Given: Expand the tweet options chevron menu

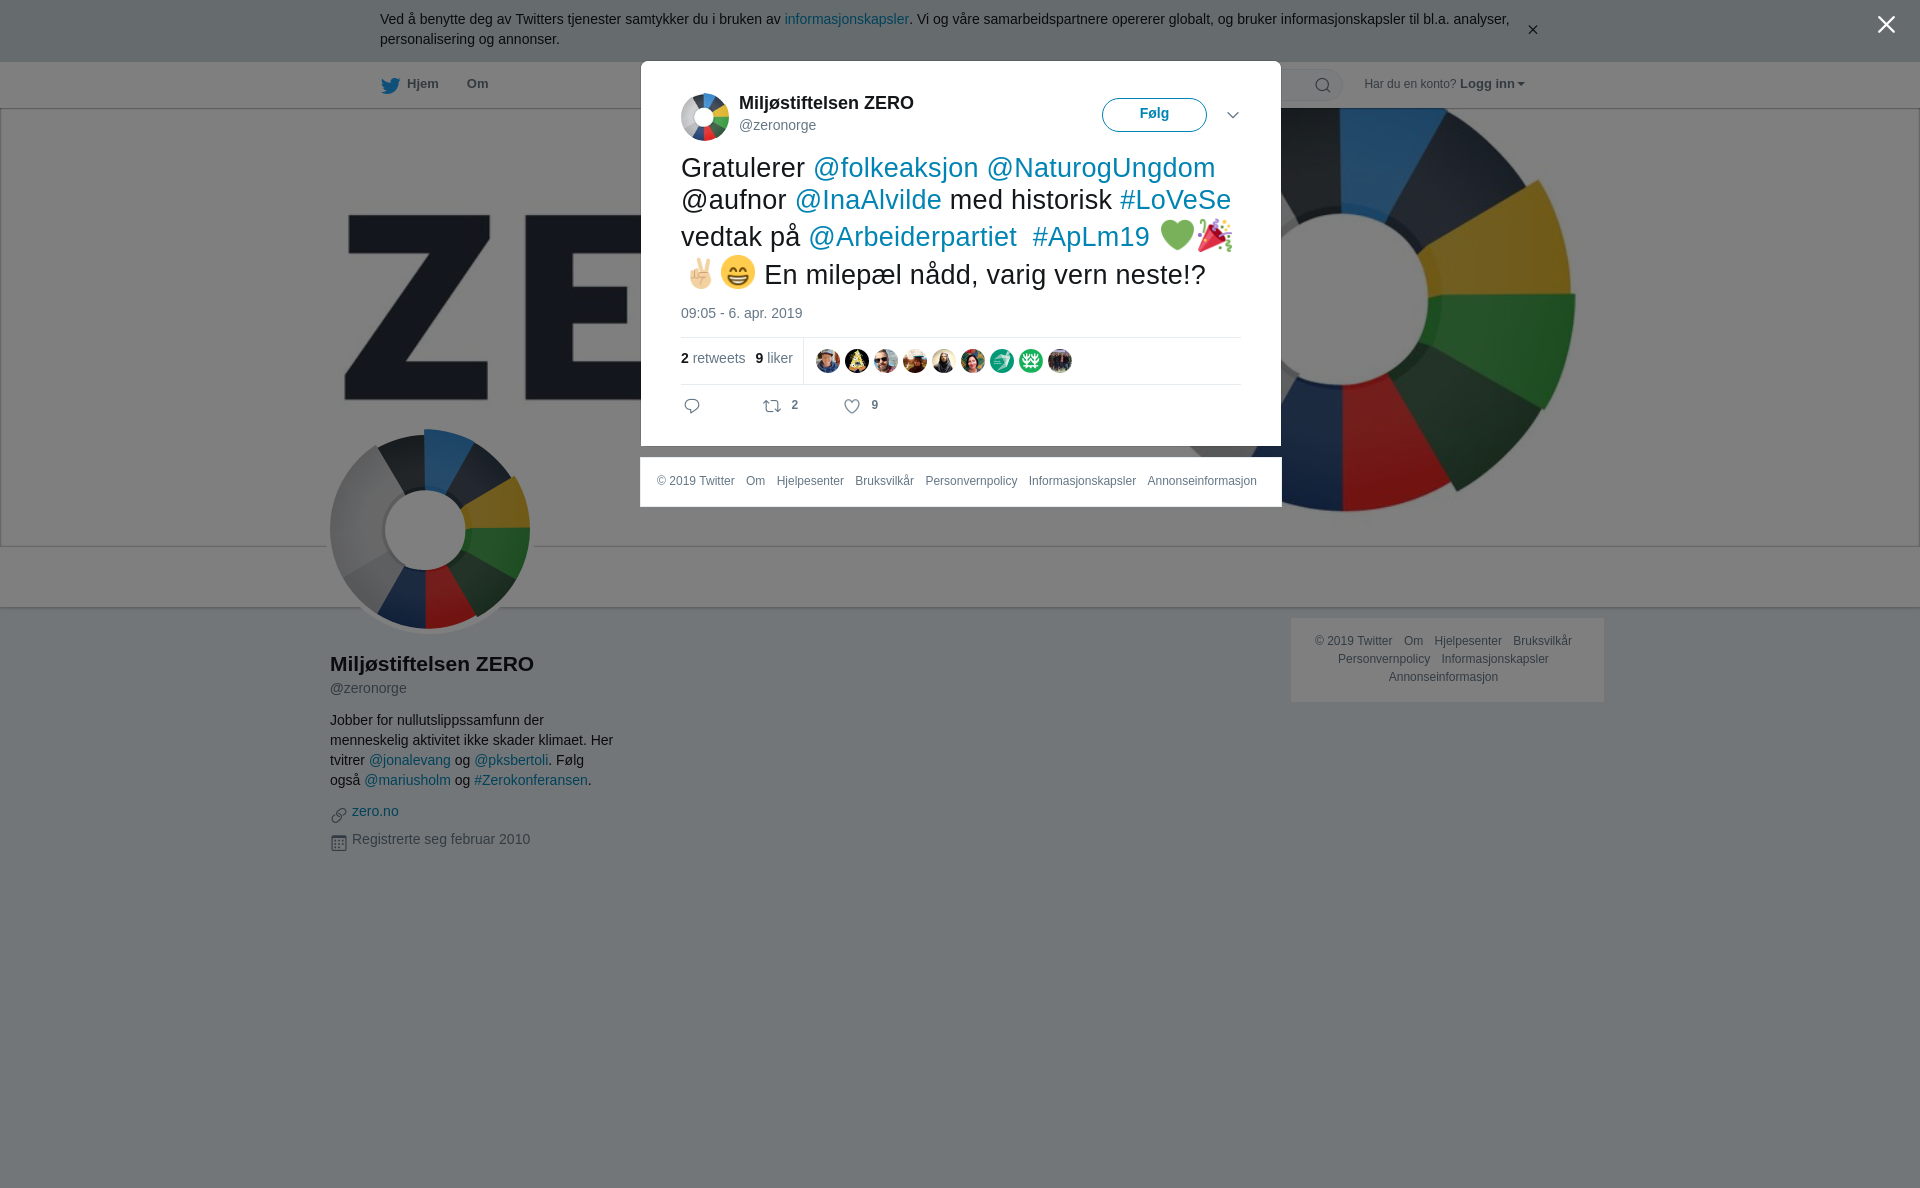Looking at the screenshot, I should (1233, 116).
